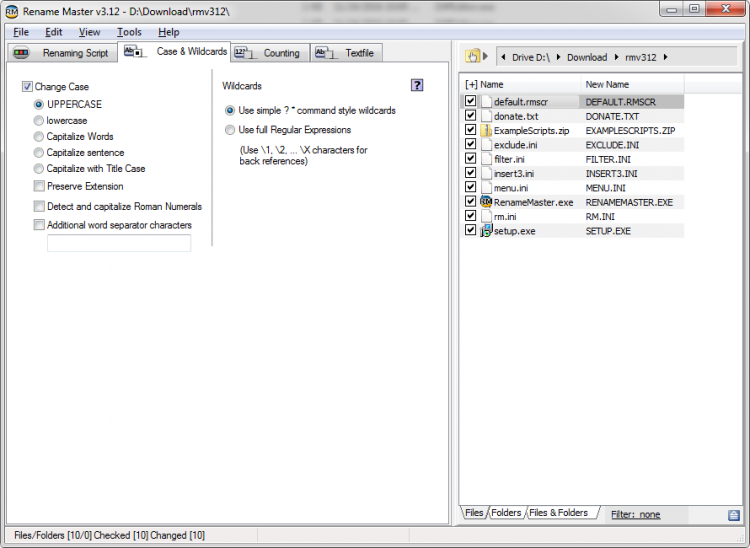Enable Additional word separator characters checkbox
750x548 pixels.
[x=39, y=224]
